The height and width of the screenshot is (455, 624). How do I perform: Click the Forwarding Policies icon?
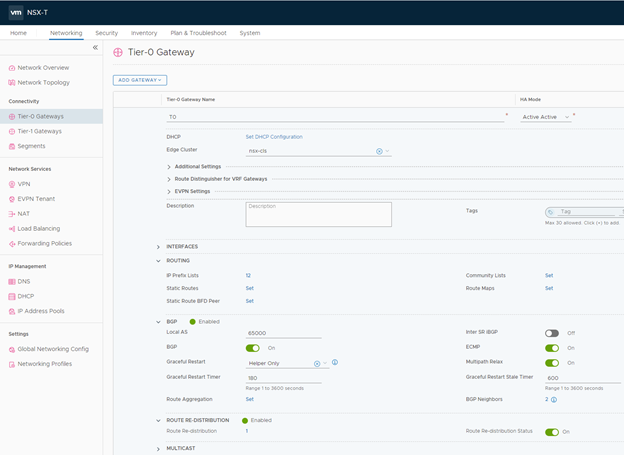[x=12, y=244]
